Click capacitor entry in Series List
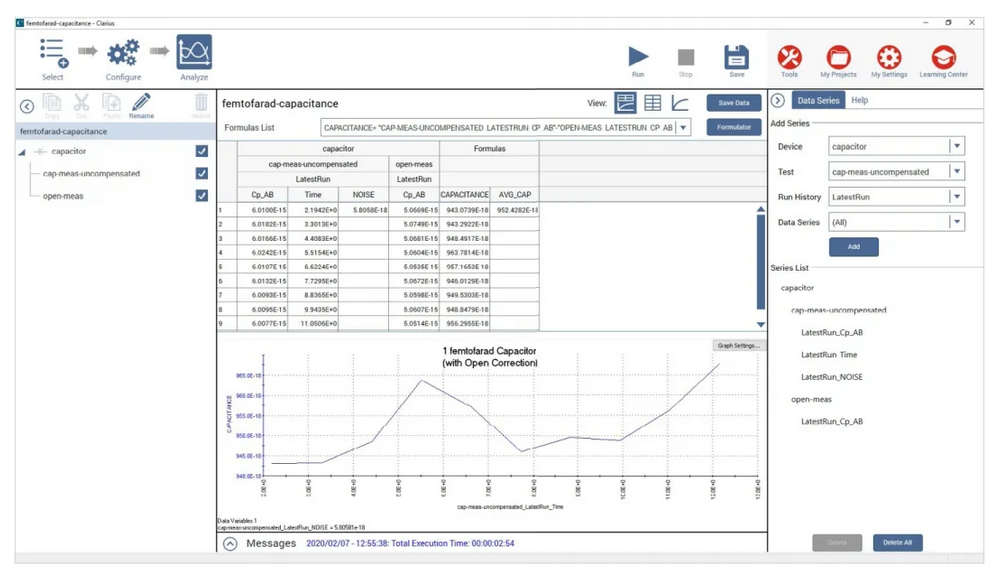The image size is (1005, 580). [797, 288]
